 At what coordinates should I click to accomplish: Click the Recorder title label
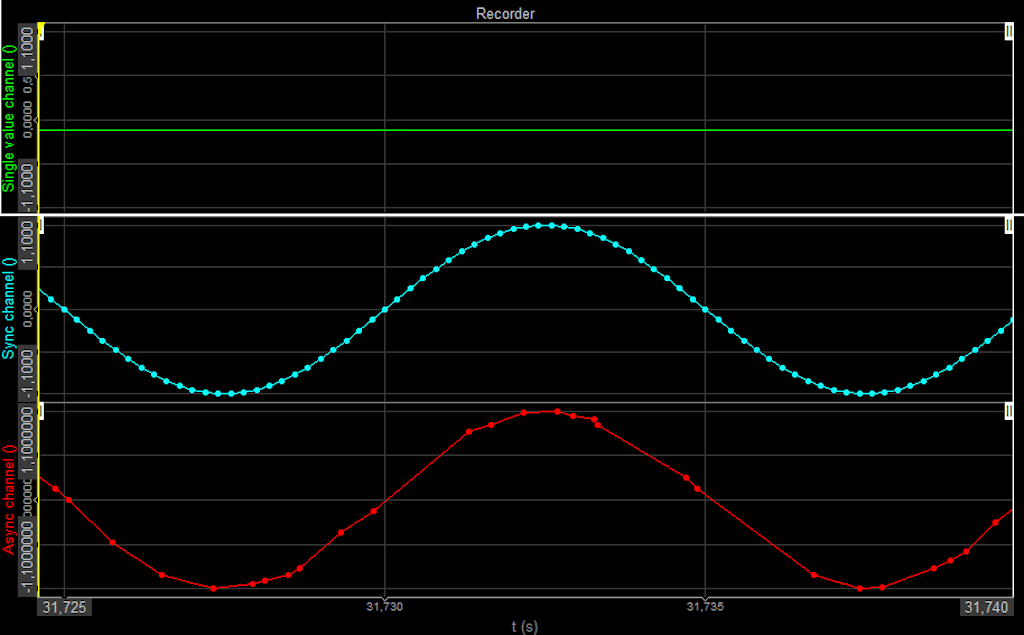tap(505, 14)
